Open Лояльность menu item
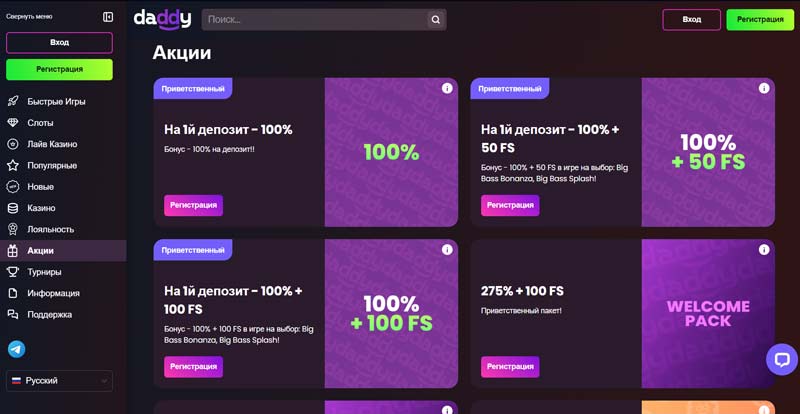Screen dimensions: 800x414 pyautogui.click(x=51, y=229)
